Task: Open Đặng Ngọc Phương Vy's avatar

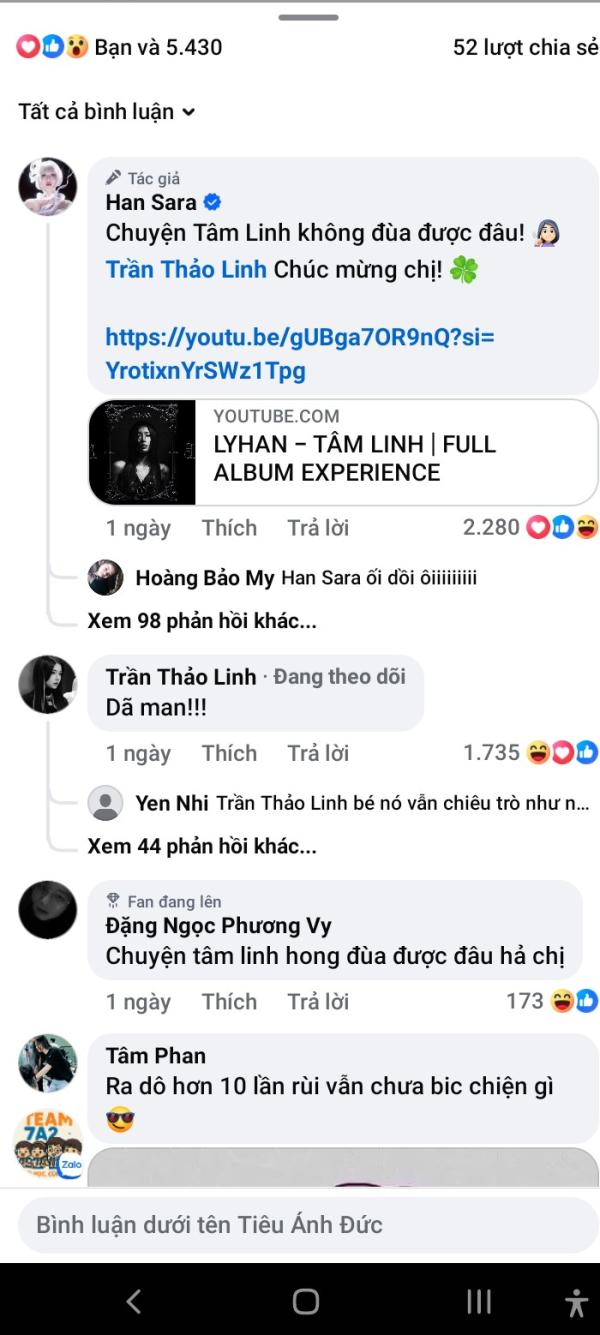Action: [47, 910]
